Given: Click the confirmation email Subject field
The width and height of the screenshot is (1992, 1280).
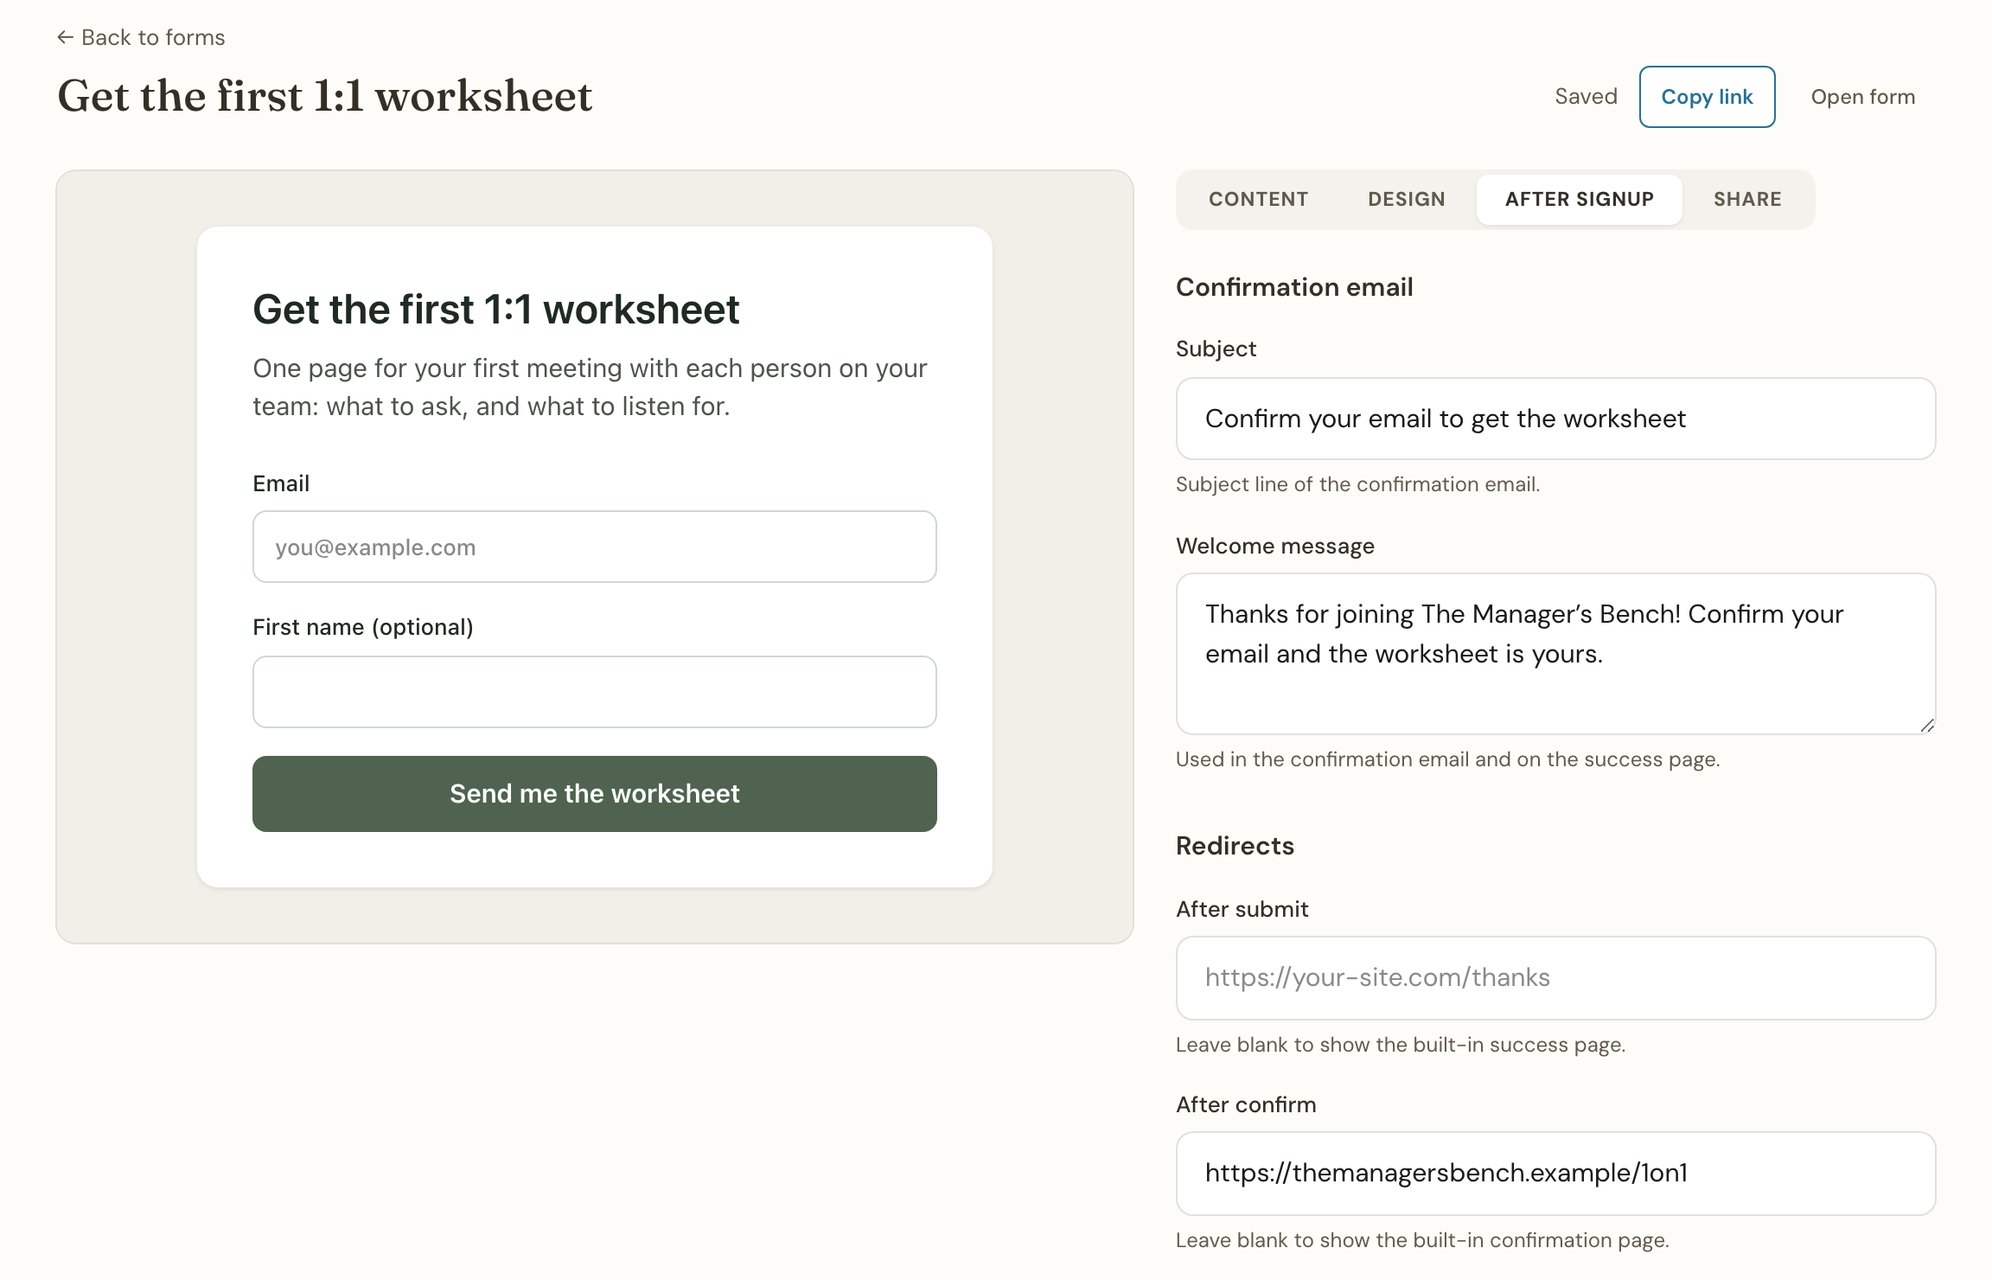Looking at the screenshot, I should click(1555, 418).
